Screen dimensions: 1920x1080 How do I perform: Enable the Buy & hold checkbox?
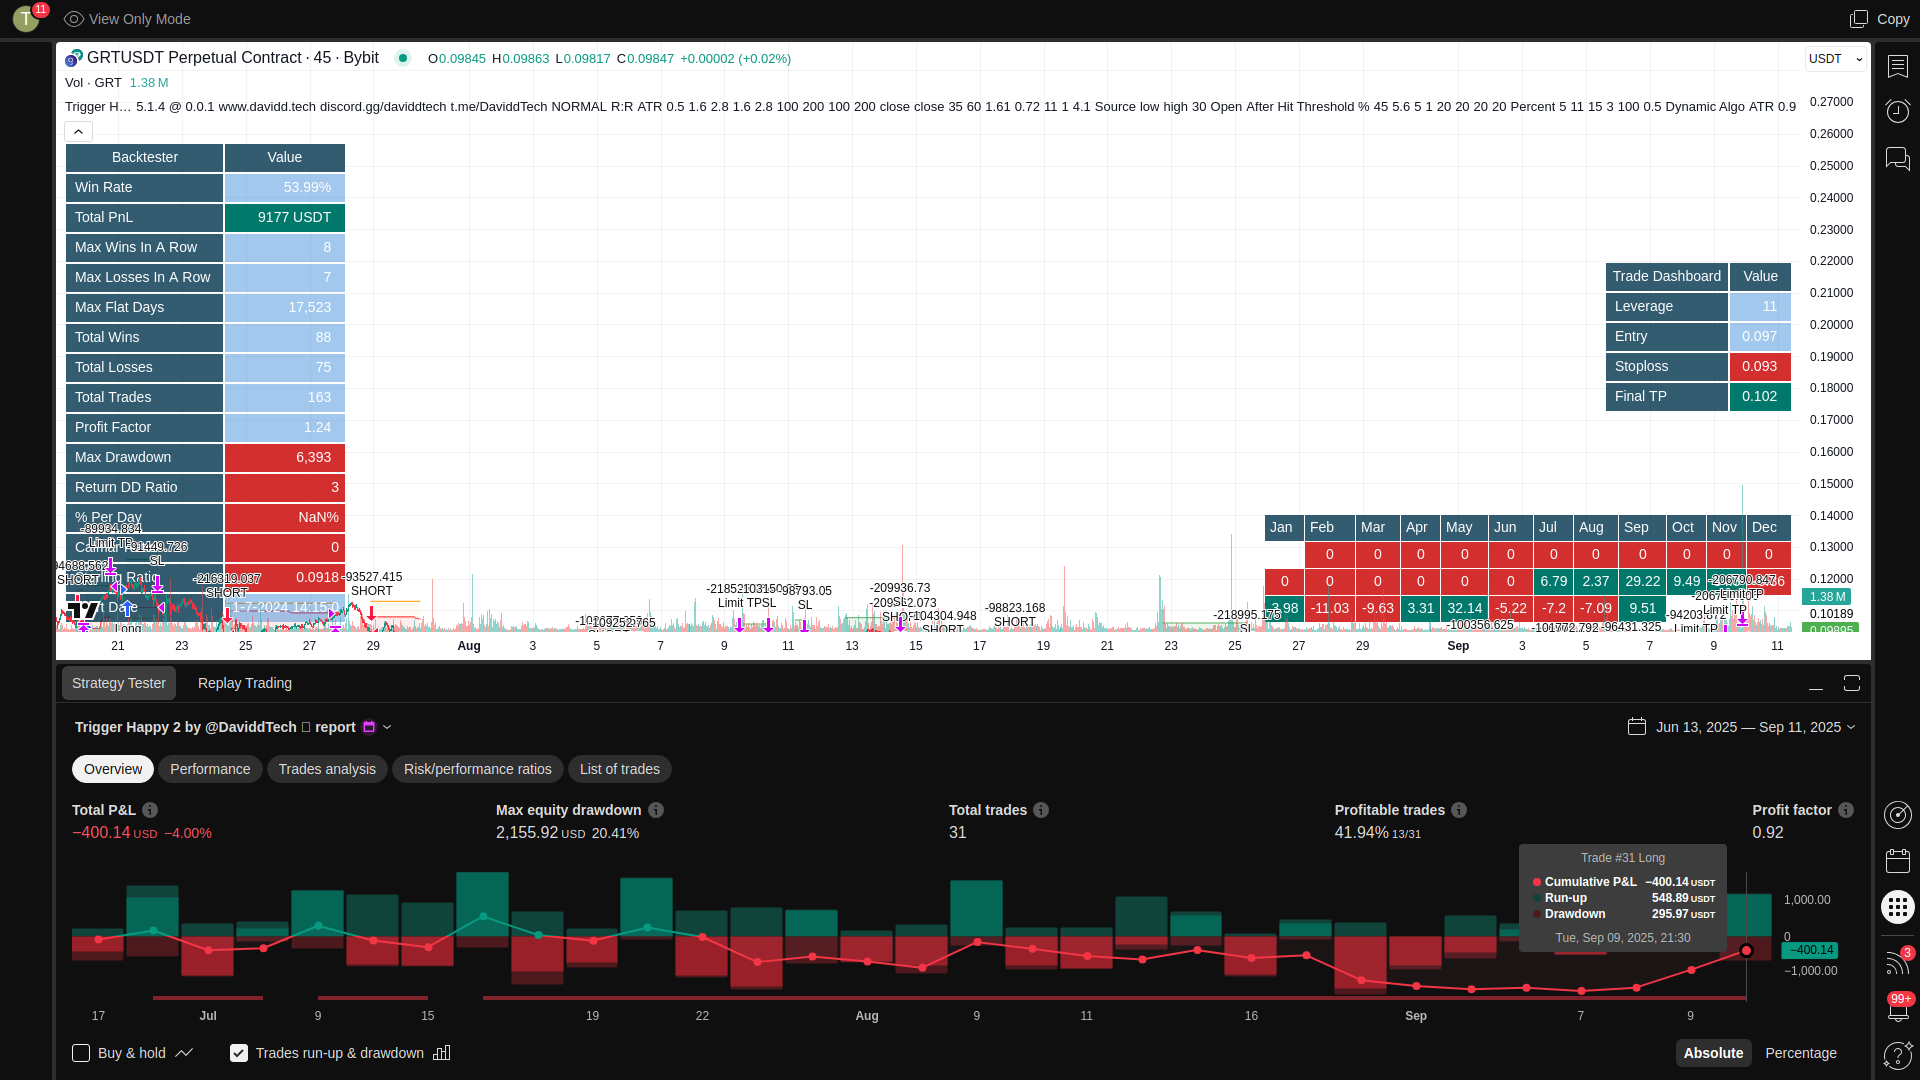click(81, 1053)
